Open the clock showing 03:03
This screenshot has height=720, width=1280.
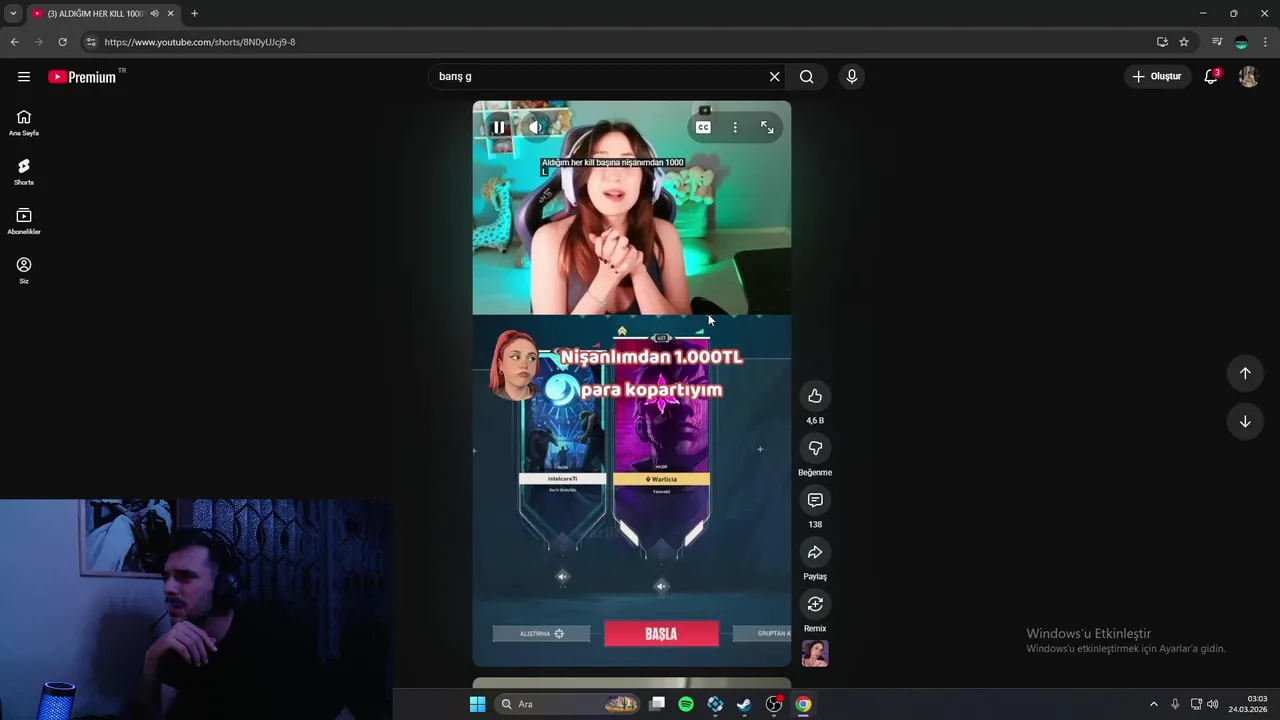(x=1249, y=704)
